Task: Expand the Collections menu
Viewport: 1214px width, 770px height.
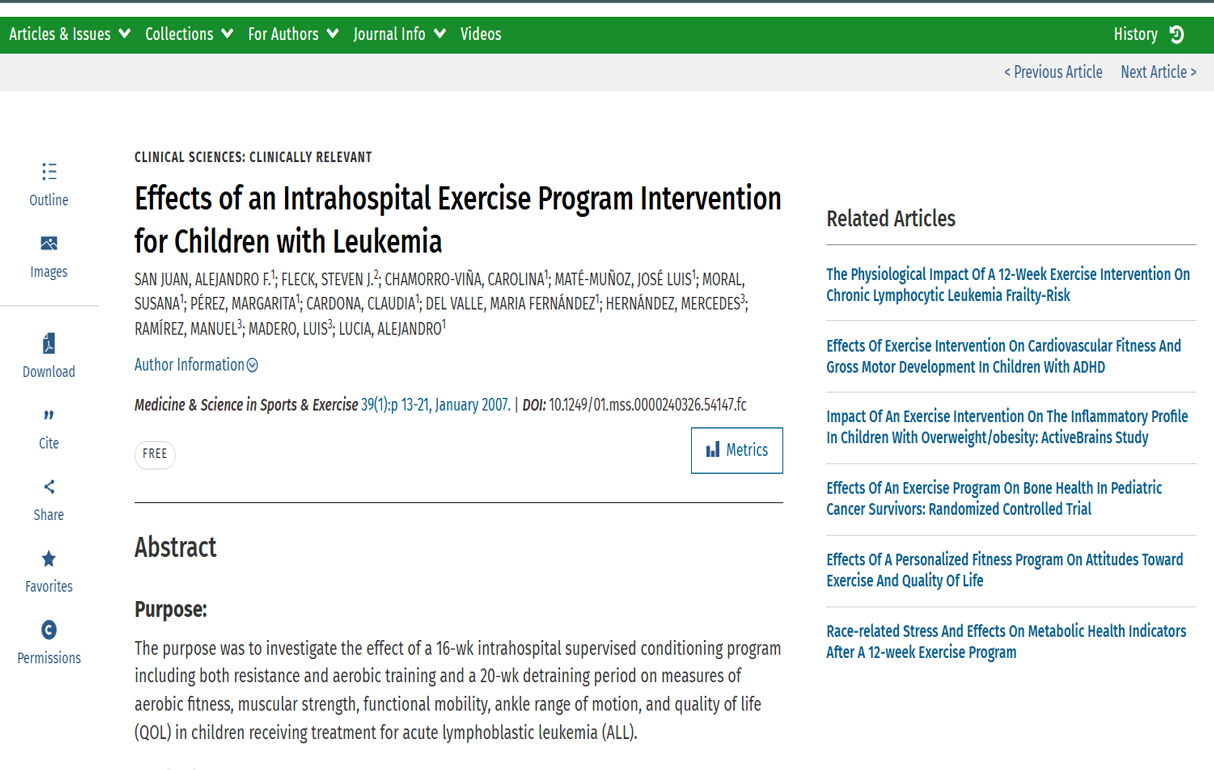Action: tap(189, 34)
